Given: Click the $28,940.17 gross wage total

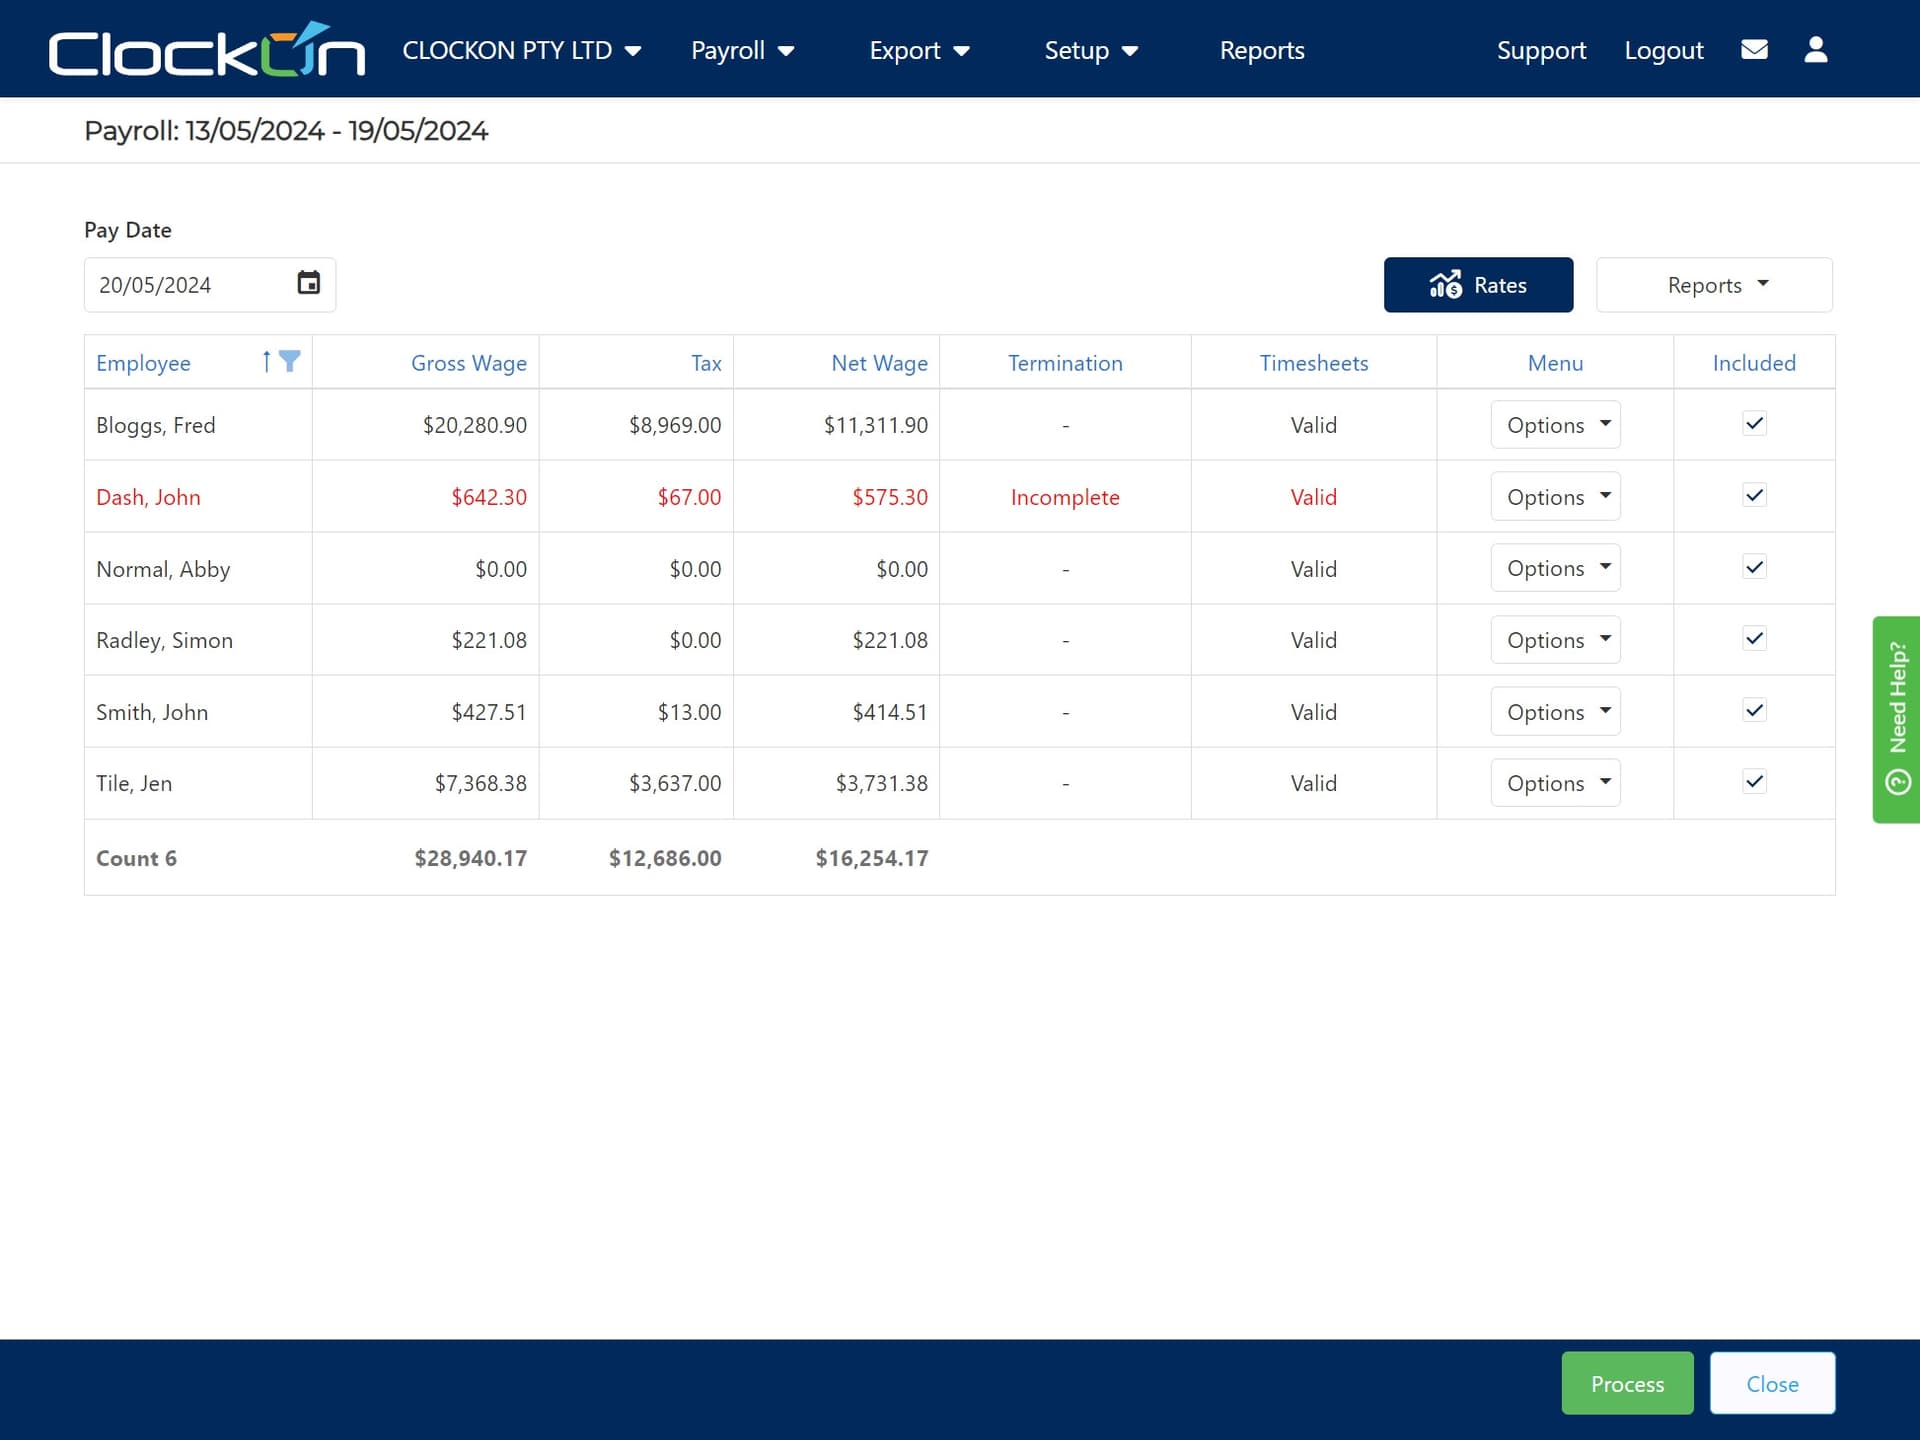Looking at the screenshot, I should click(x=470, y=858).
